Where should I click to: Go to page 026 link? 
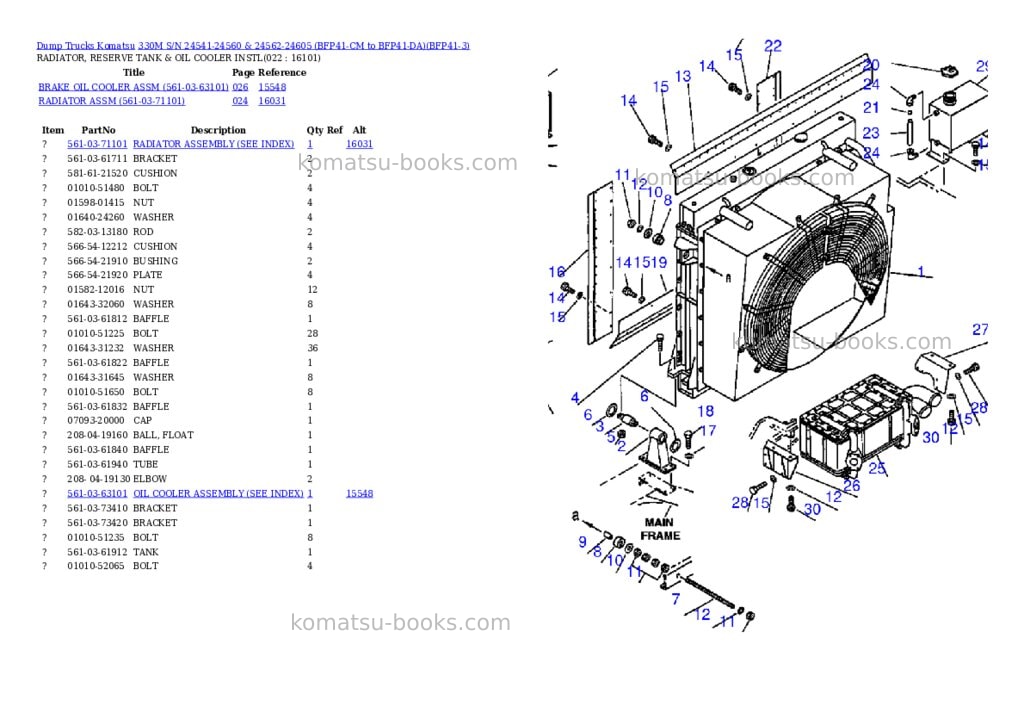pos(240,87)
